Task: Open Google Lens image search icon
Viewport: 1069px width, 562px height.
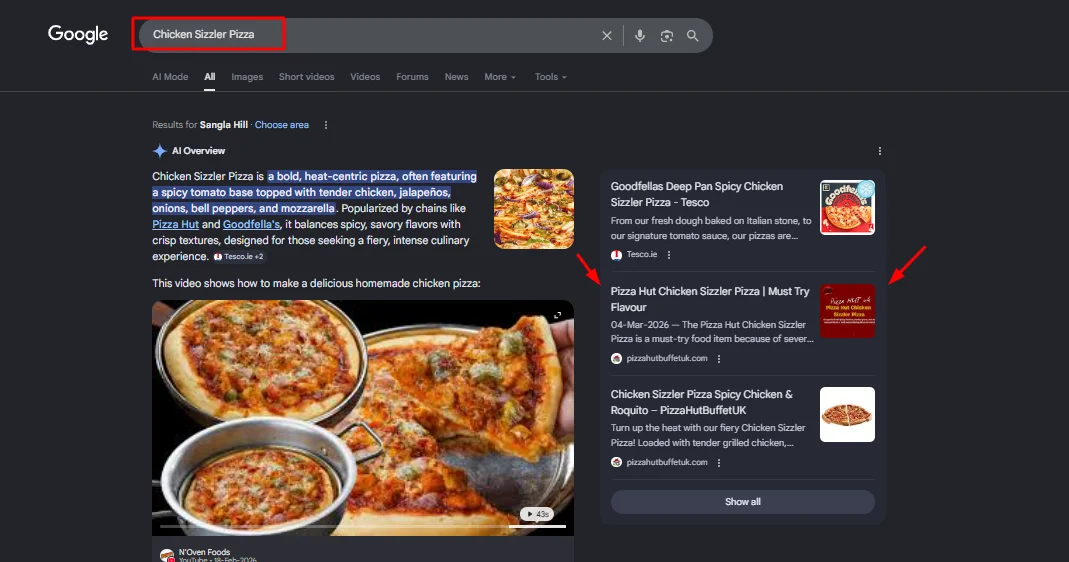Action: click(667, 36)
